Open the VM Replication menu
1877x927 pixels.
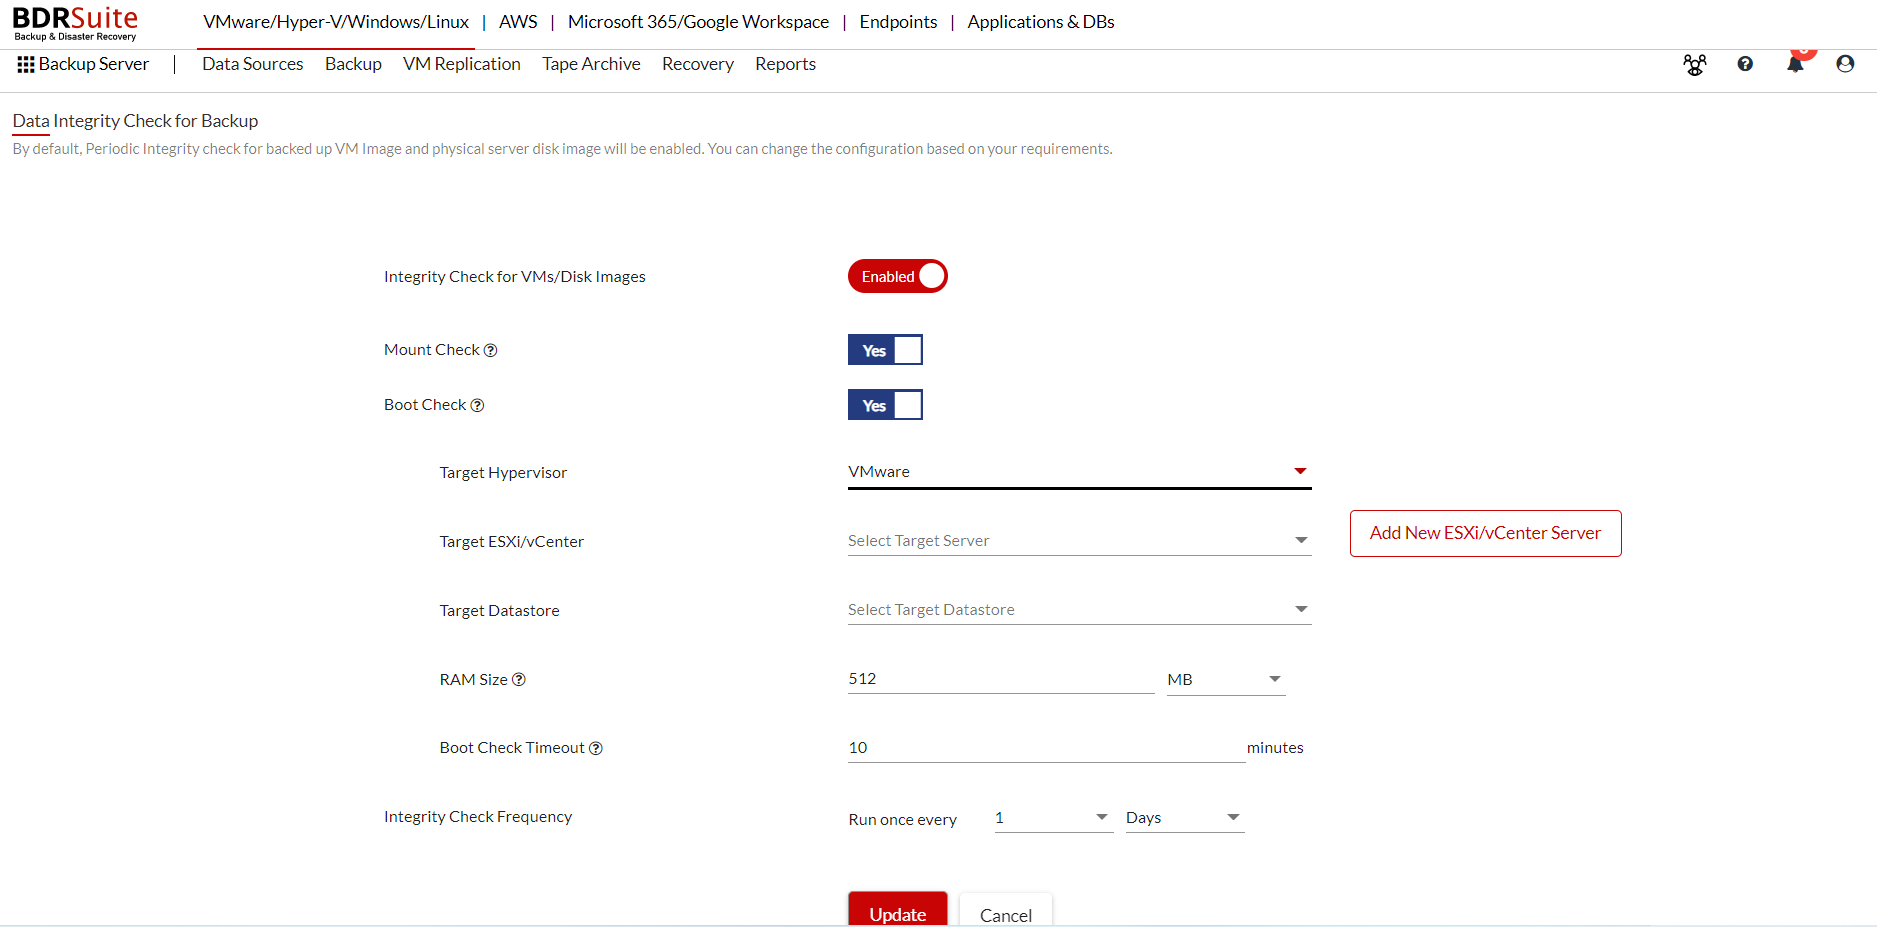[x=462, y=64]
